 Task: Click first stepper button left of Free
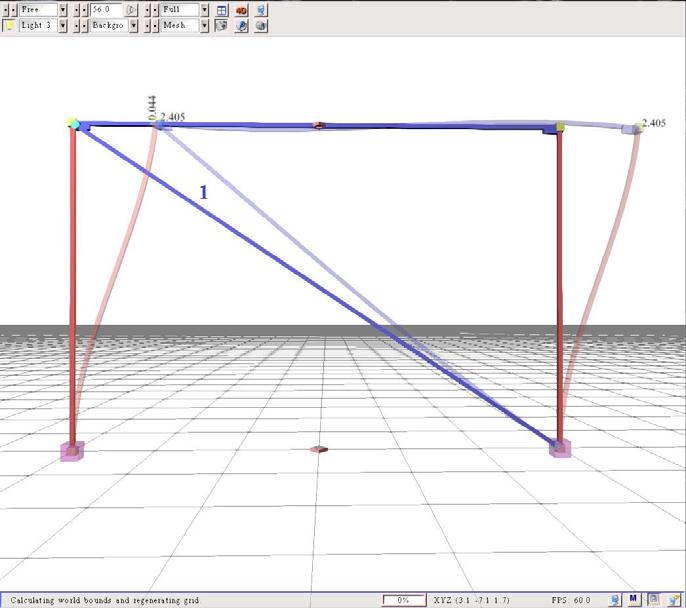tap(5, 9)
